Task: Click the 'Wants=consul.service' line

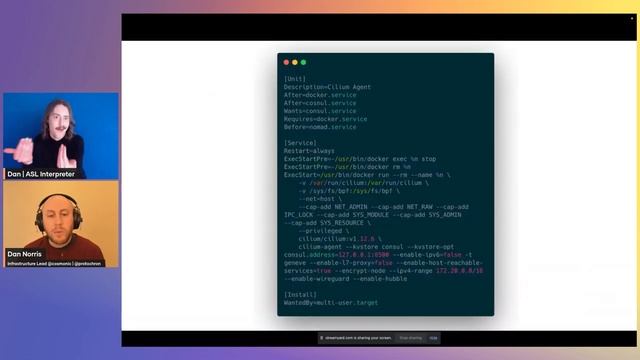Action: (x=320, y=111)
